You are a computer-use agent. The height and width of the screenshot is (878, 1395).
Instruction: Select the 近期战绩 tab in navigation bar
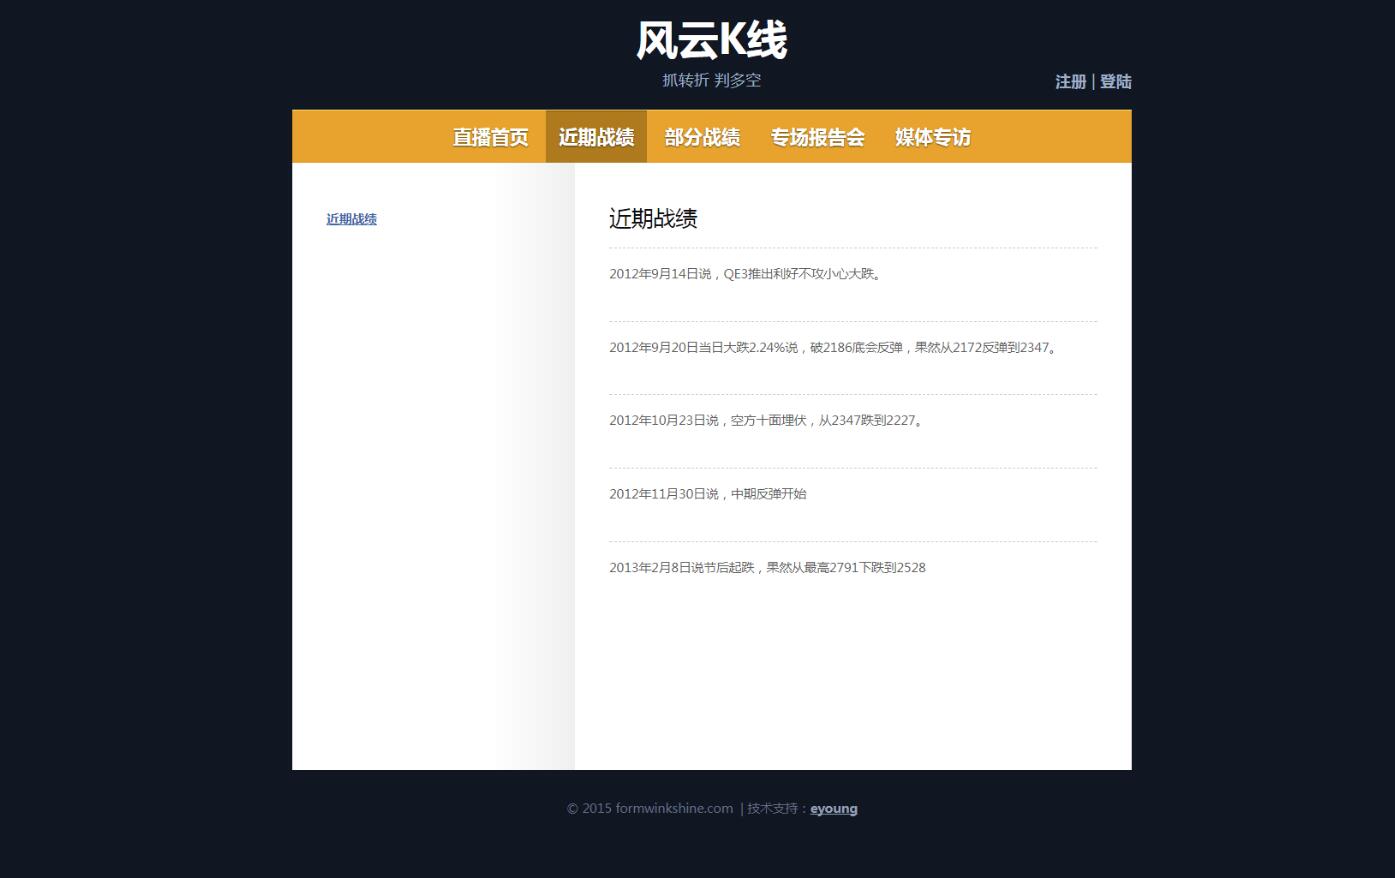click(x=596, y=137)
